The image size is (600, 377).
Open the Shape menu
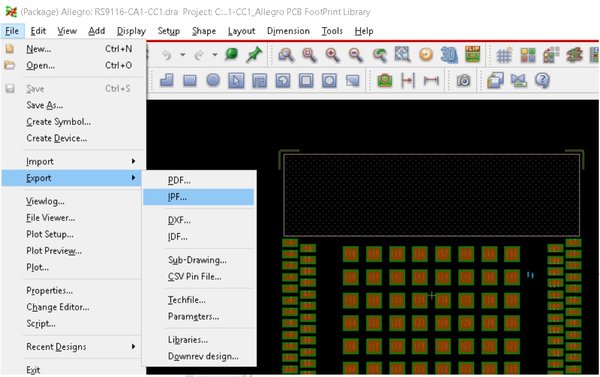click(x=204, y=31)
